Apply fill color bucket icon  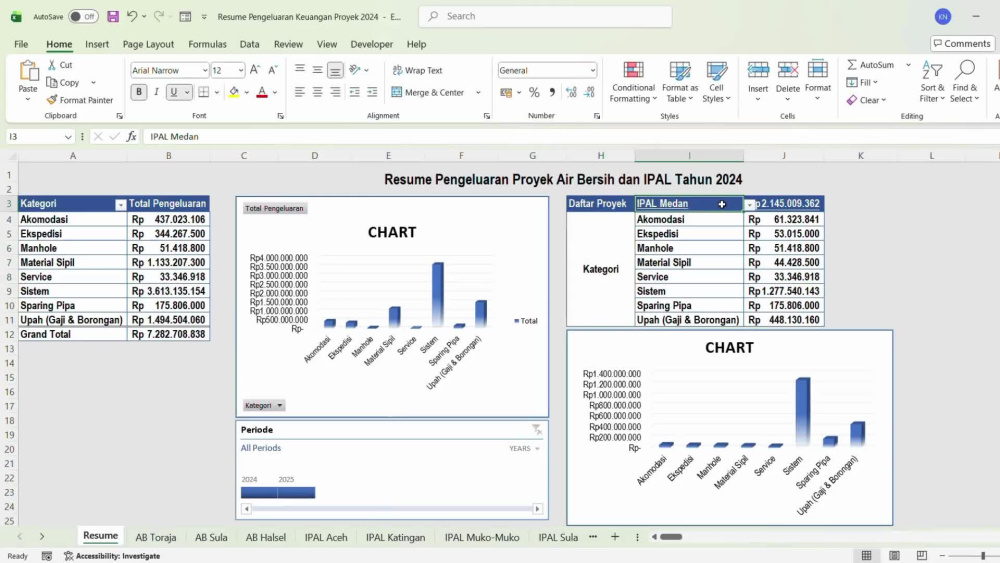(x=234, y=92)
